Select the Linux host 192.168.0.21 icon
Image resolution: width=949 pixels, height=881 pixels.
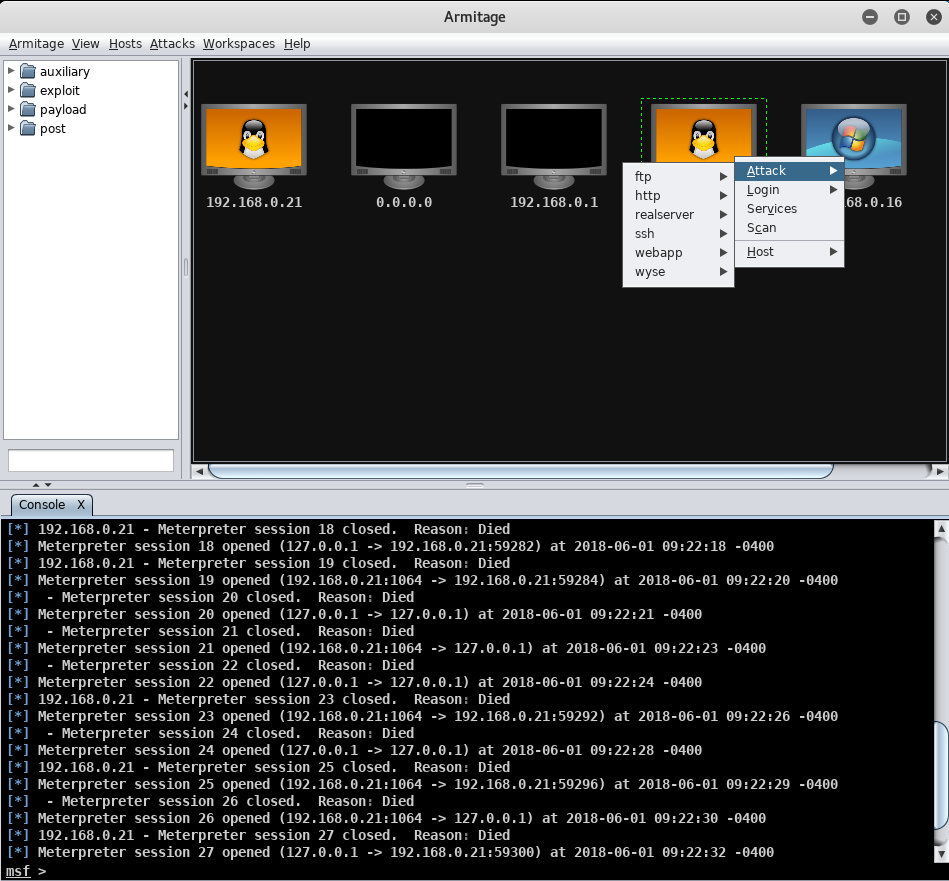254,146
